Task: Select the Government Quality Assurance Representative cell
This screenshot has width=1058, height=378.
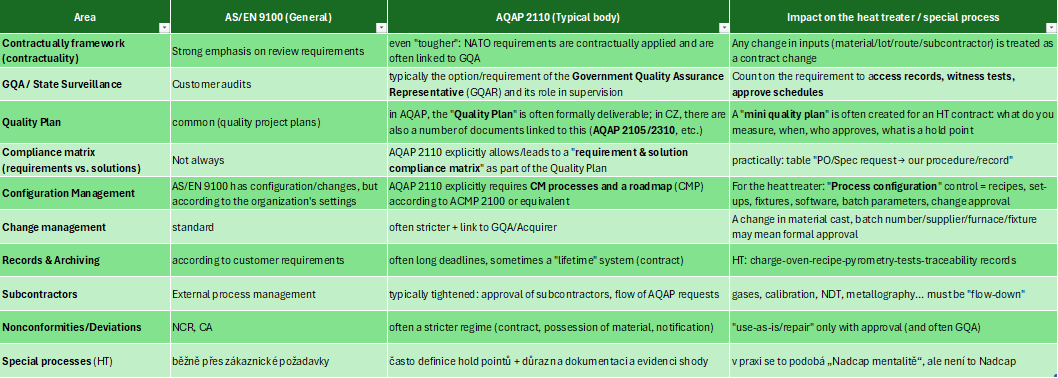Action: coord(559,84)
